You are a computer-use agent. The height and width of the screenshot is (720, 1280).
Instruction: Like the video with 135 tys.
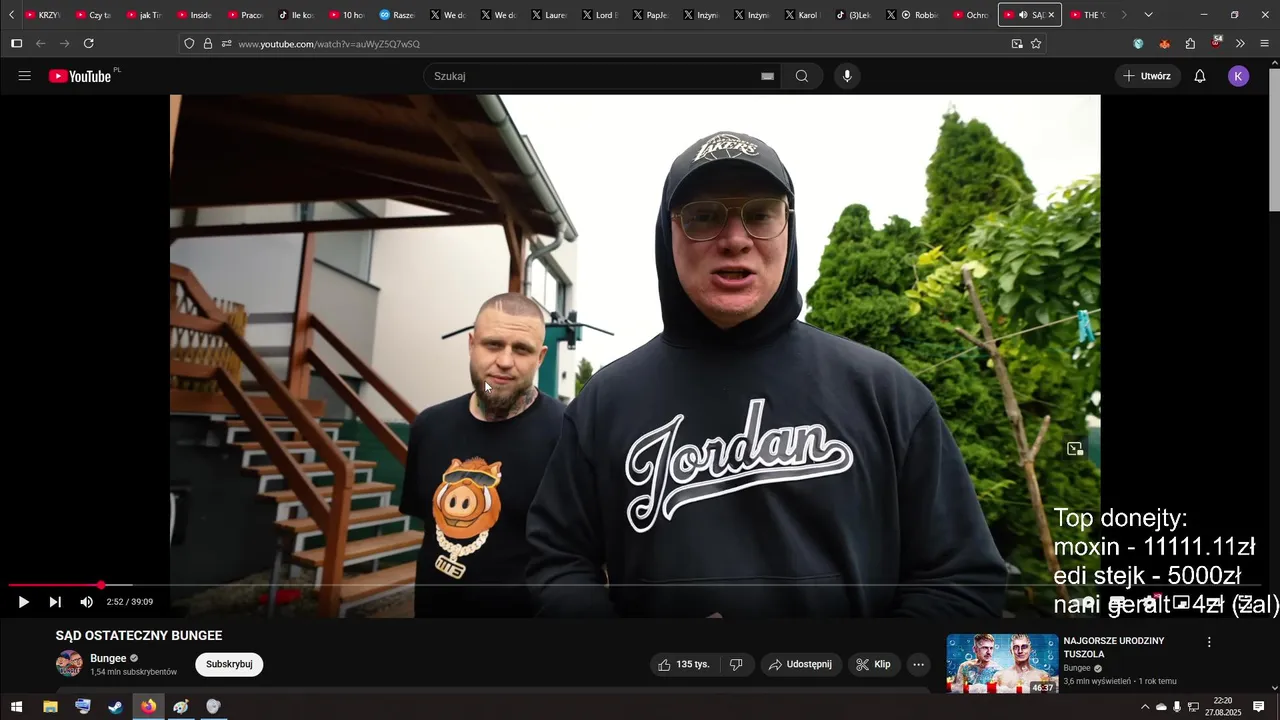tap(684, 664)
